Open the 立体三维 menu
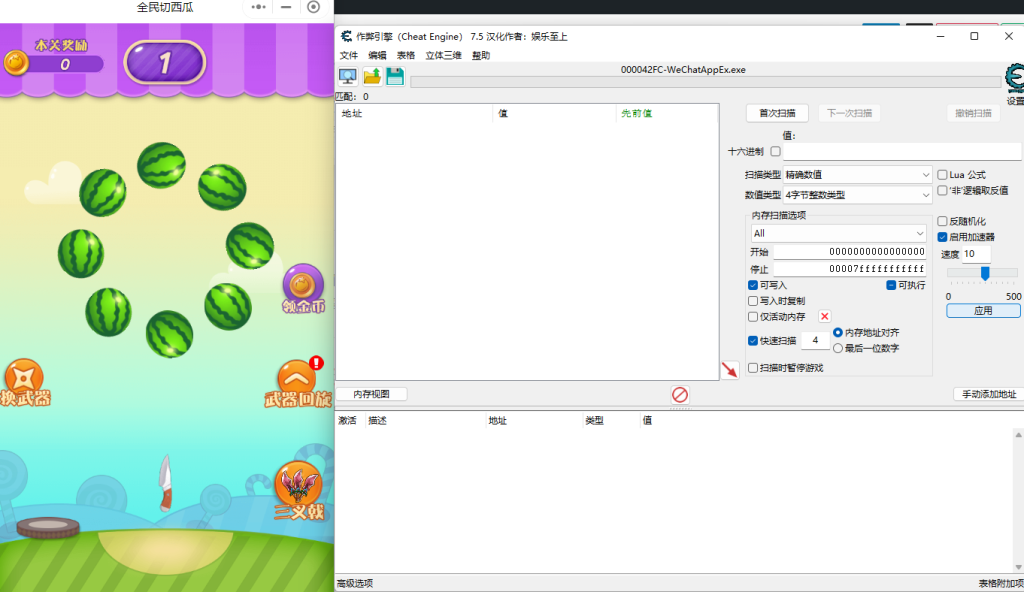Image resolution: width=1024 pixels, height=592 pixels. pyautogui.click(x=443, y=56)
